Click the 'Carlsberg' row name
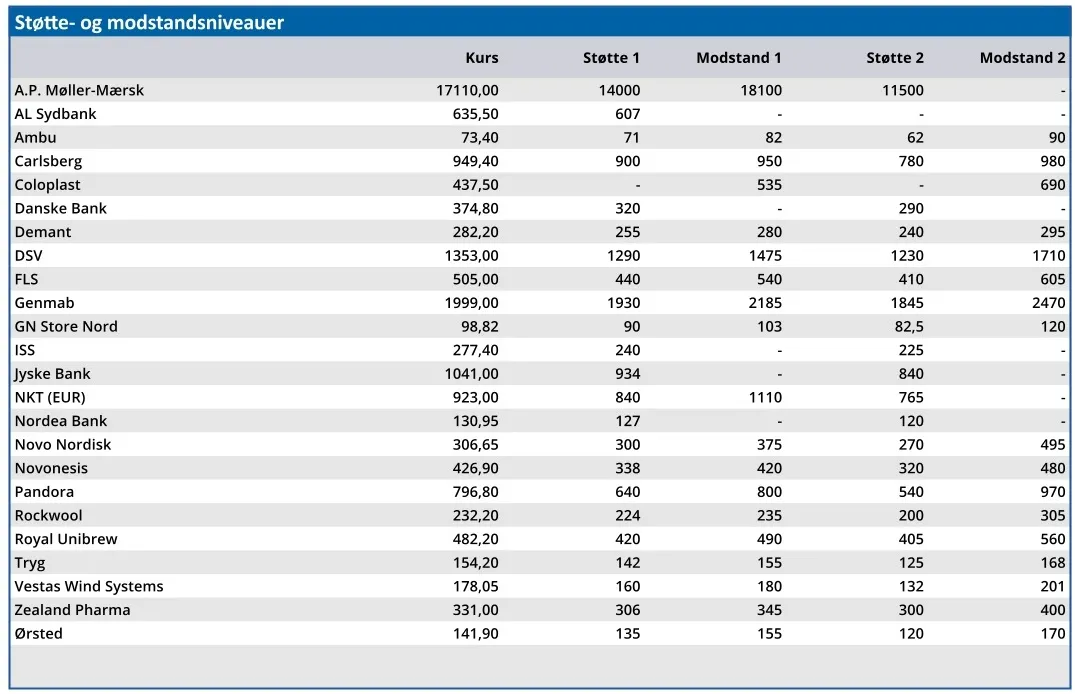The image size is (1075, 694). [x=48, y=161]
